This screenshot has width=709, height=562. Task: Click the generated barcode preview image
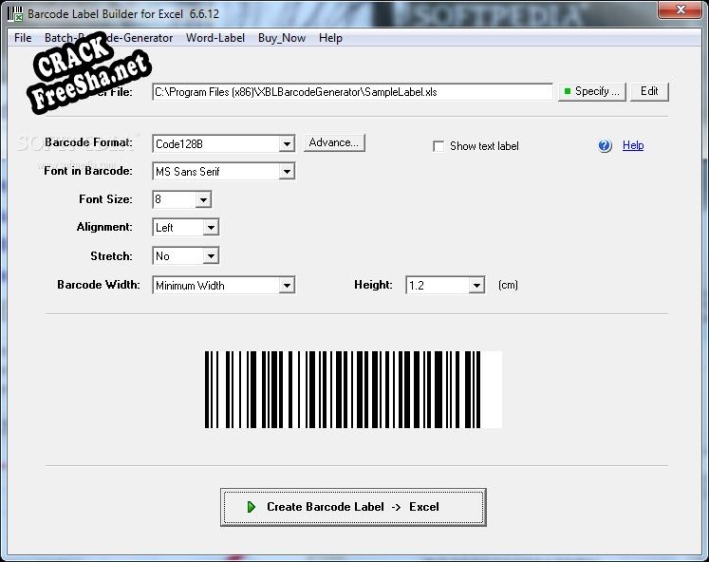point(353,390)
